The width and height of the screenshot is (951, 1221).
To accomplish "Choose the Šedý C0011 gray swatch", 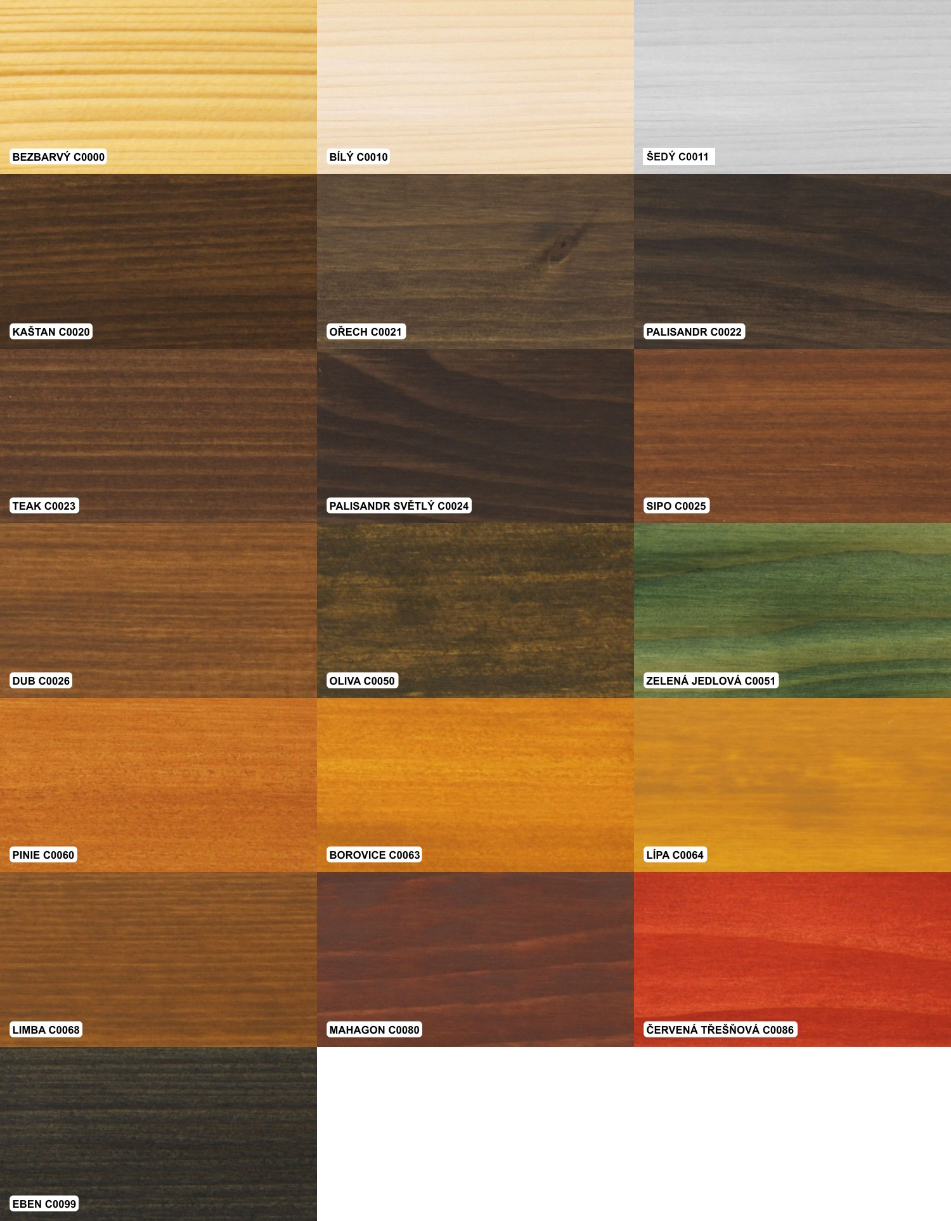I will (792, 80).
